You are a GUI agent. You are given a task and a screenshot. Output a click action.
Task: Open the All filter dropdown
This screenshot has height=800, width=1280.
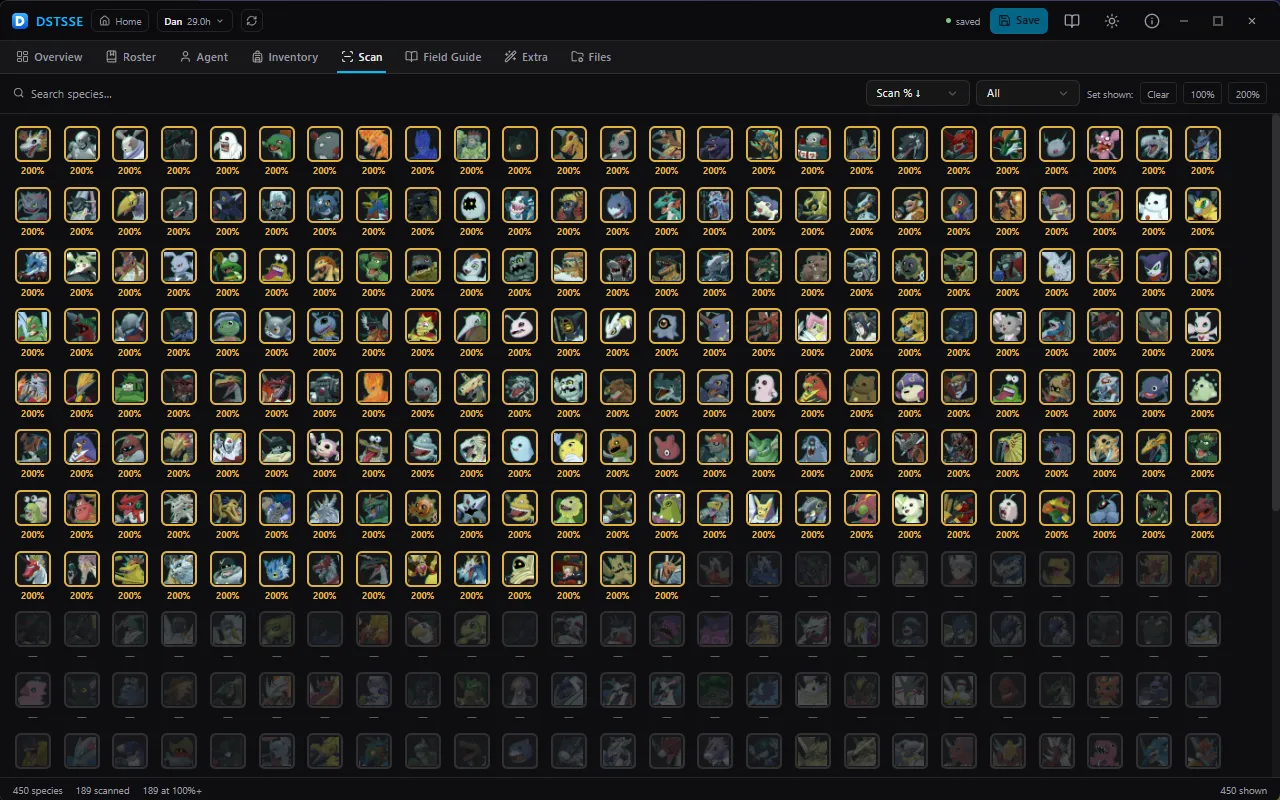click(x=1027, y=93)
